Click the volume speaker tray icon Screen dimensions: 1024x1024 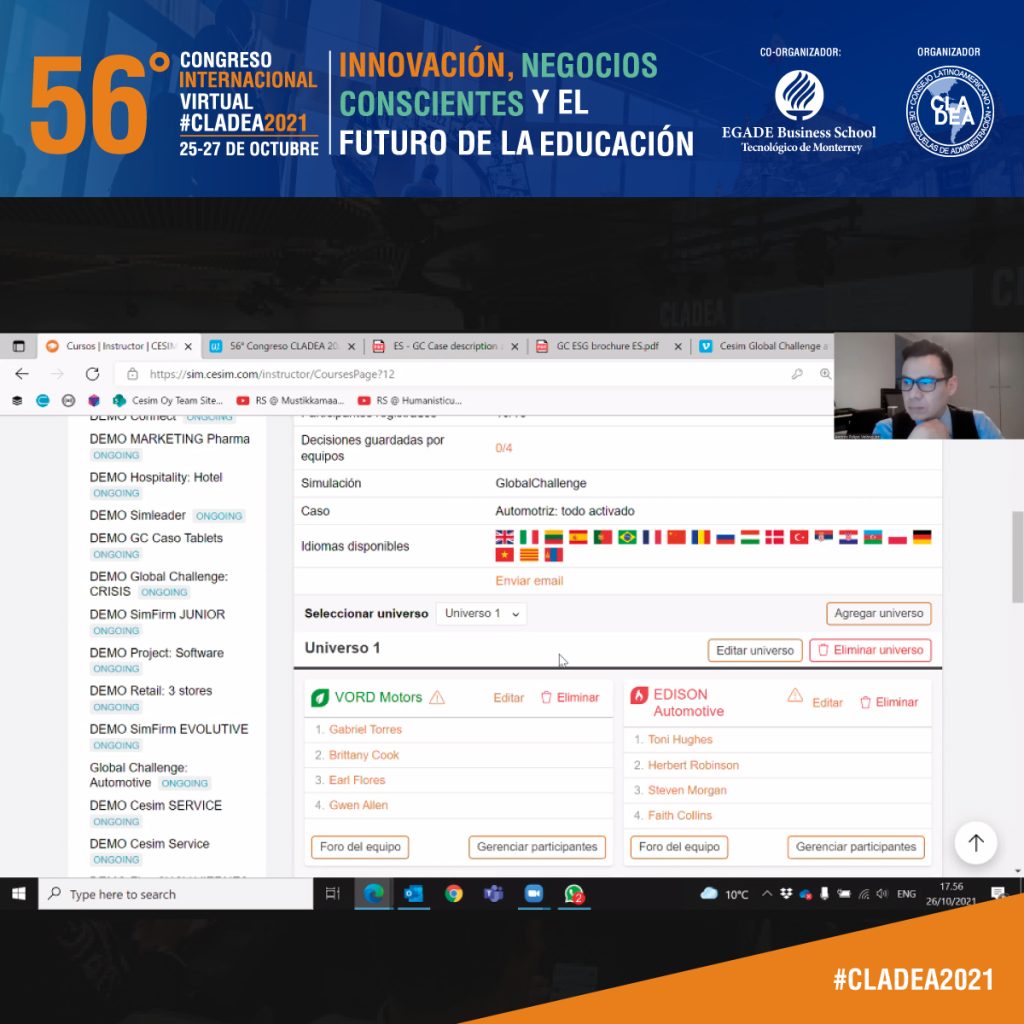[x=882, y=893]
